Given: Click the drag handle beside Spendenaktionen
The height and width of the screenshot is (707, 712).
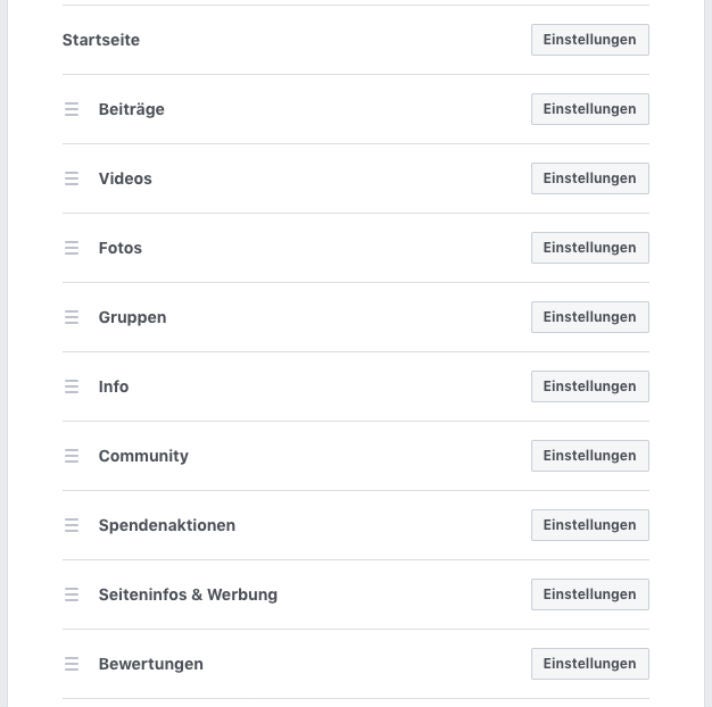Looking at the screenshot, I should (x=72, y=525).
